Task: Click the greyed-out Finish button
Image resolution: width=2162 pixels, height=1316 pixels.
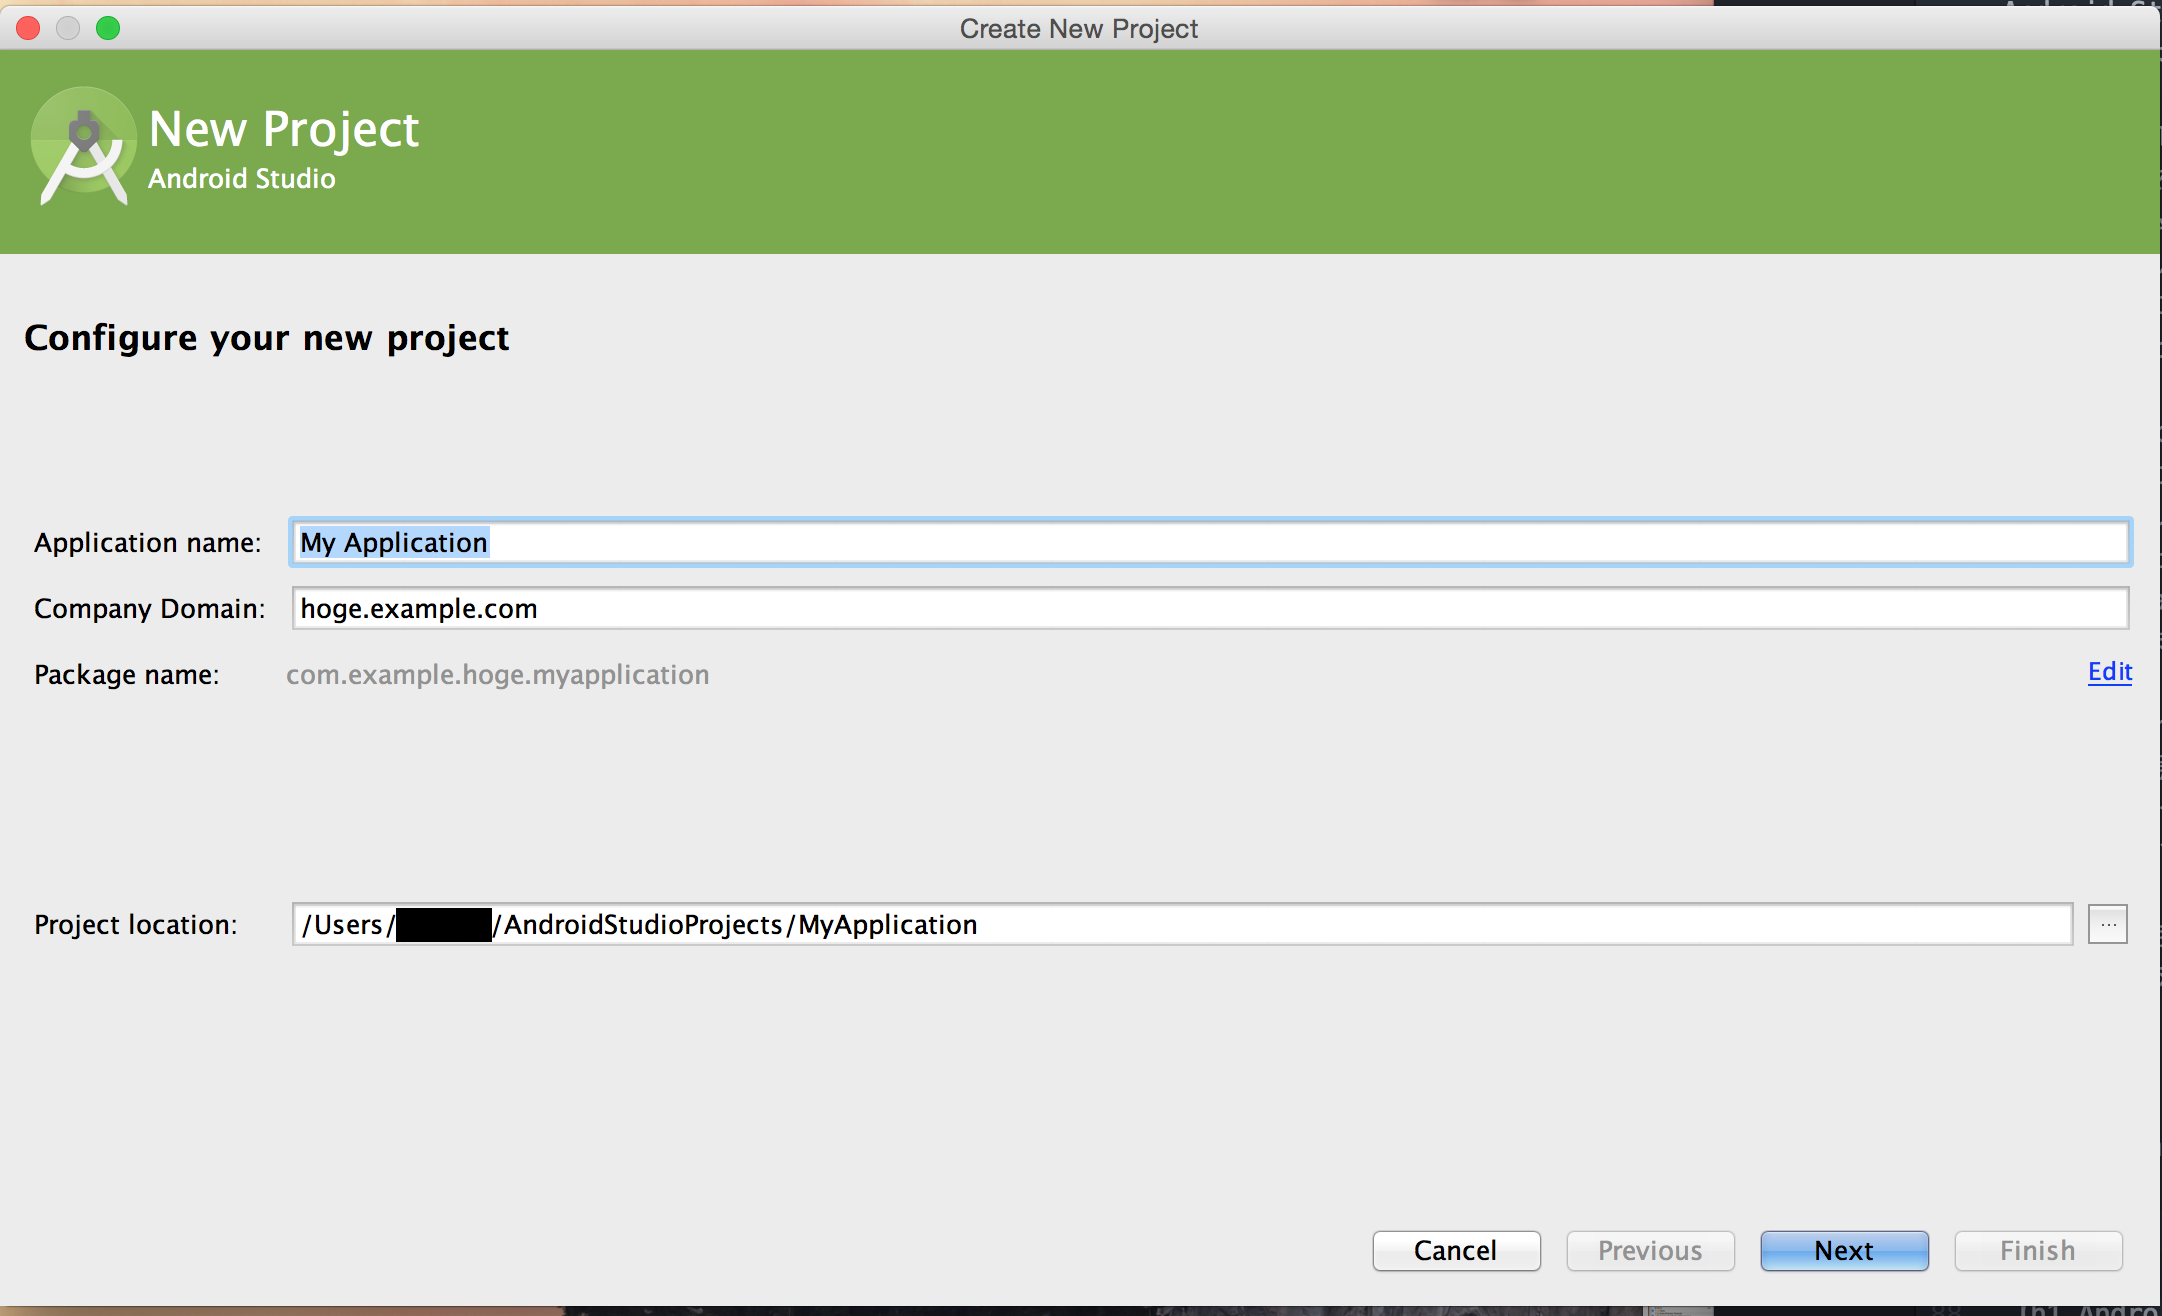Action: pos(2038,1251)
